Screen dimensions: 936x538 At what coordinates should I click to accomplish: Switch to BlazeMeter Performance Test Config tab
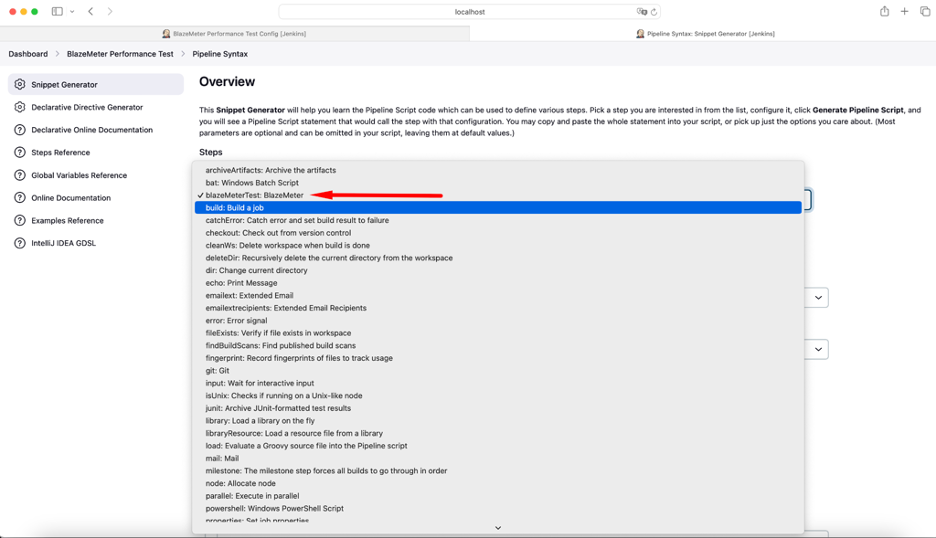(235, 33)
